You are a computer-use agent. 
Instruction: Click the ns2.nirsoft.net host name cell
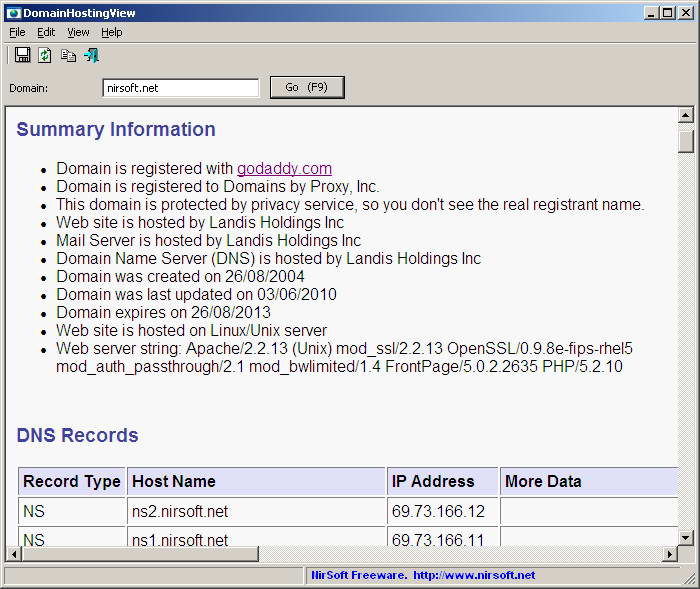coord(256,511)
